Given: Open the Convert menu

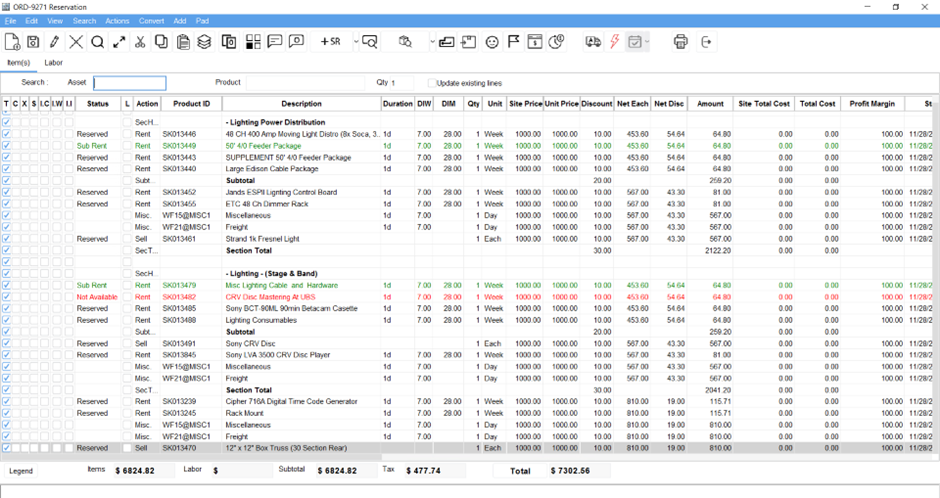Looking at the screenshot, I should coord(151,20).
